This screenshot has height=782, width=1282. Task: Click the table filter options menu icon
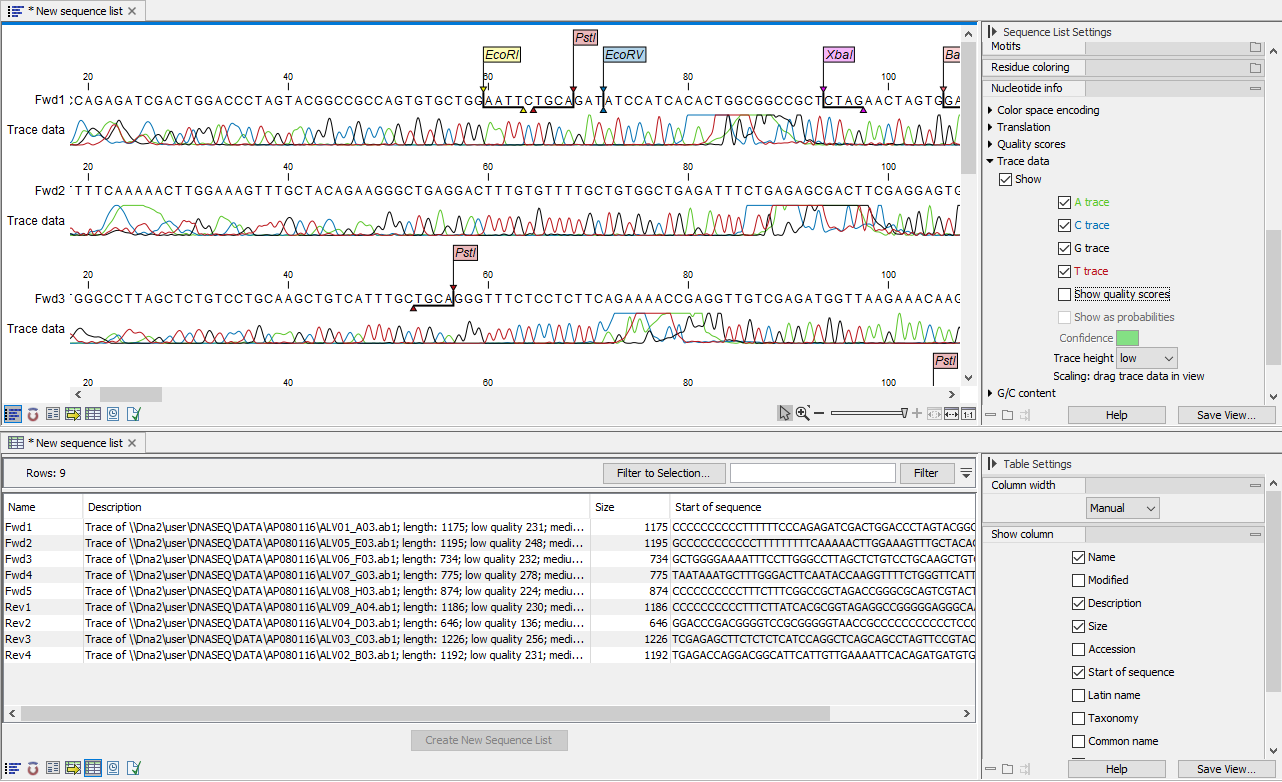pos(966,473)
